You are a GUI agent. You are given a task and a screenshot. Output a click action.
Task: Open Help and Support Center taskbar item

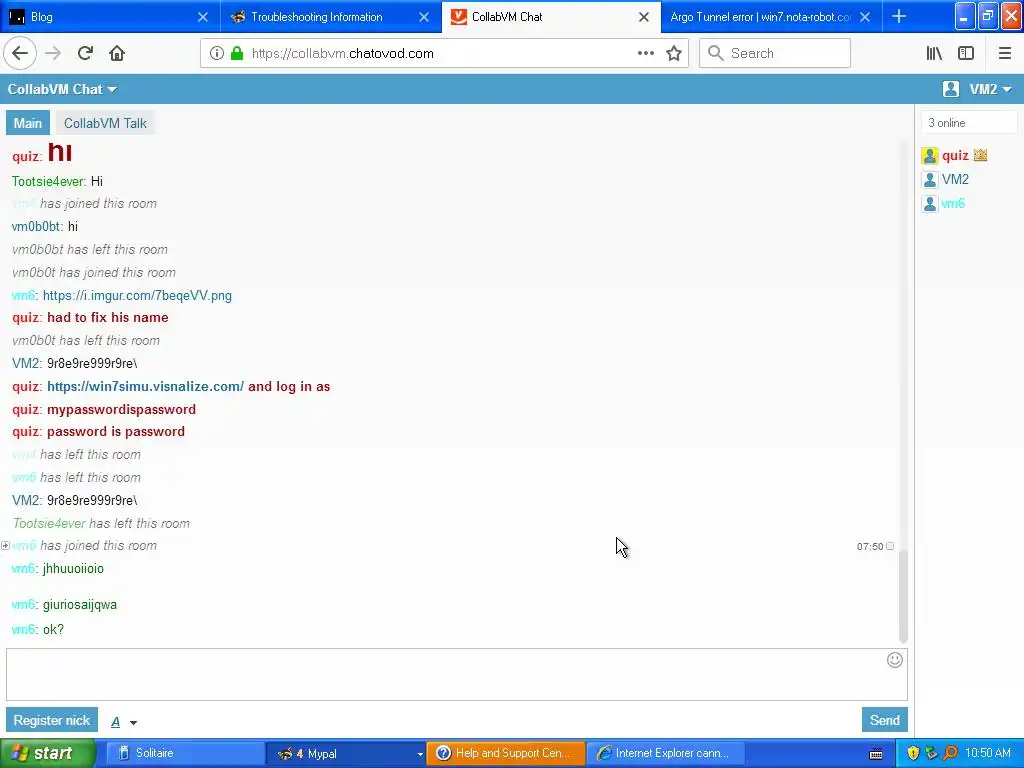point(505,754)
